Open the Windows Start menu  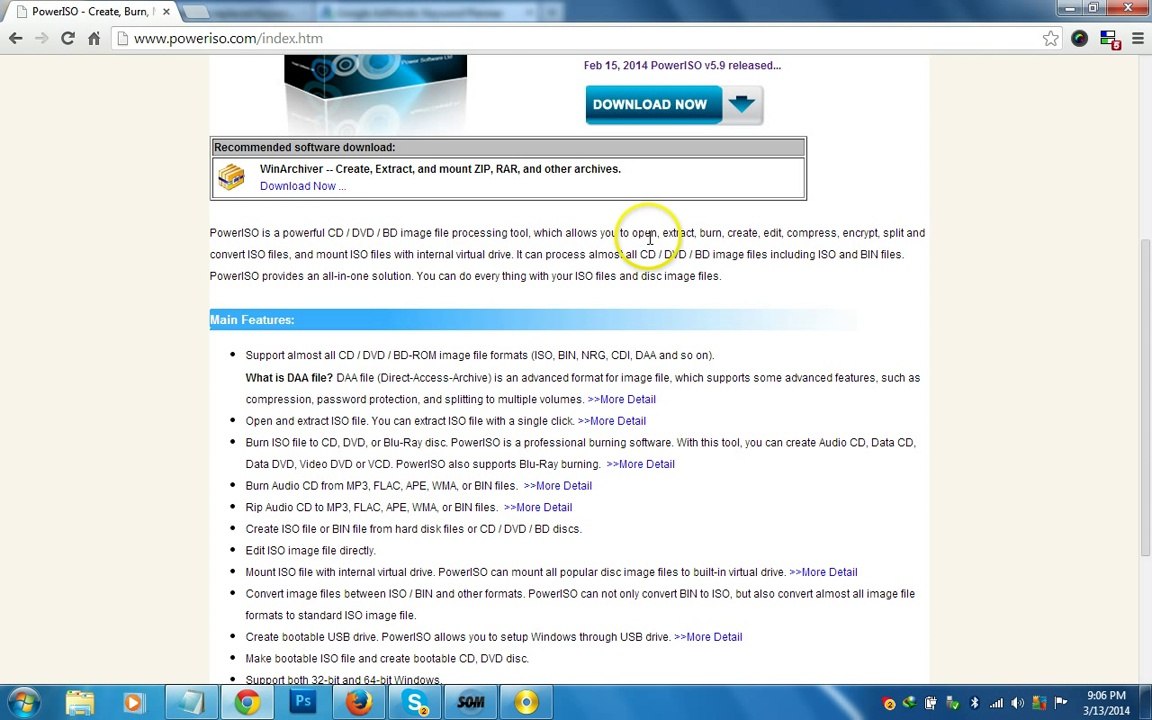[24, 702]
